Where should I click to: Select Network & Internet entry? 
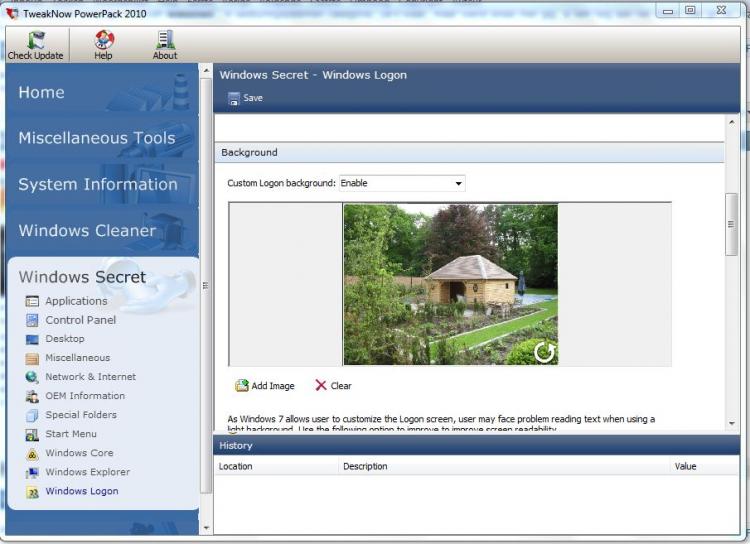90,377
